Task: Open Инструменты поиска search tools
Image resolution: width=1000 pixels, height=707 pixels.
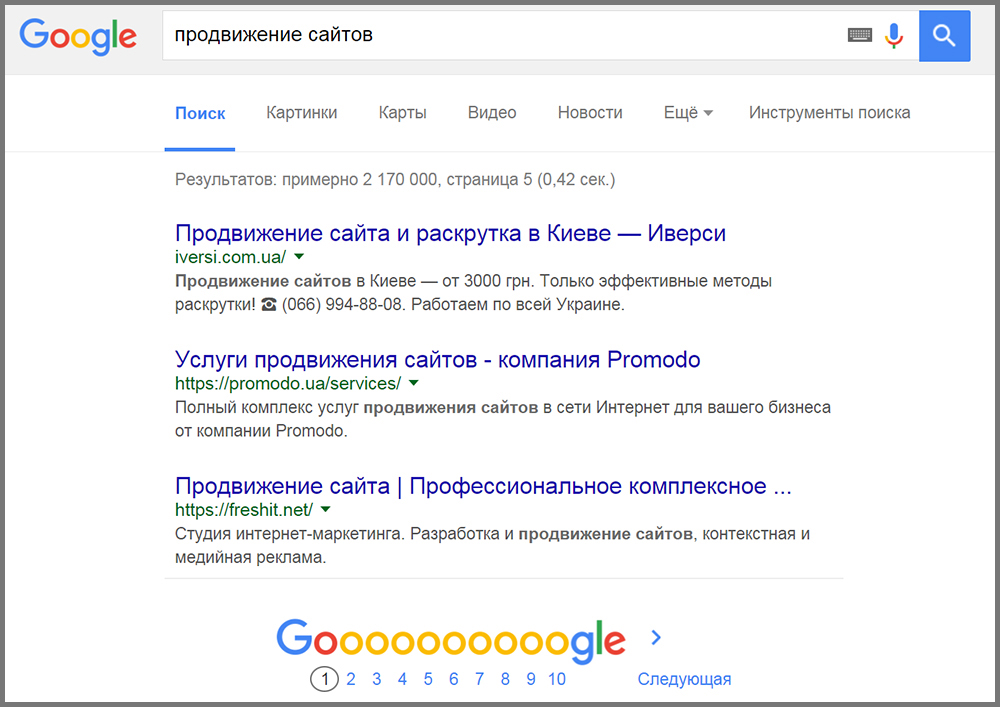Action: tap(829, 113)
